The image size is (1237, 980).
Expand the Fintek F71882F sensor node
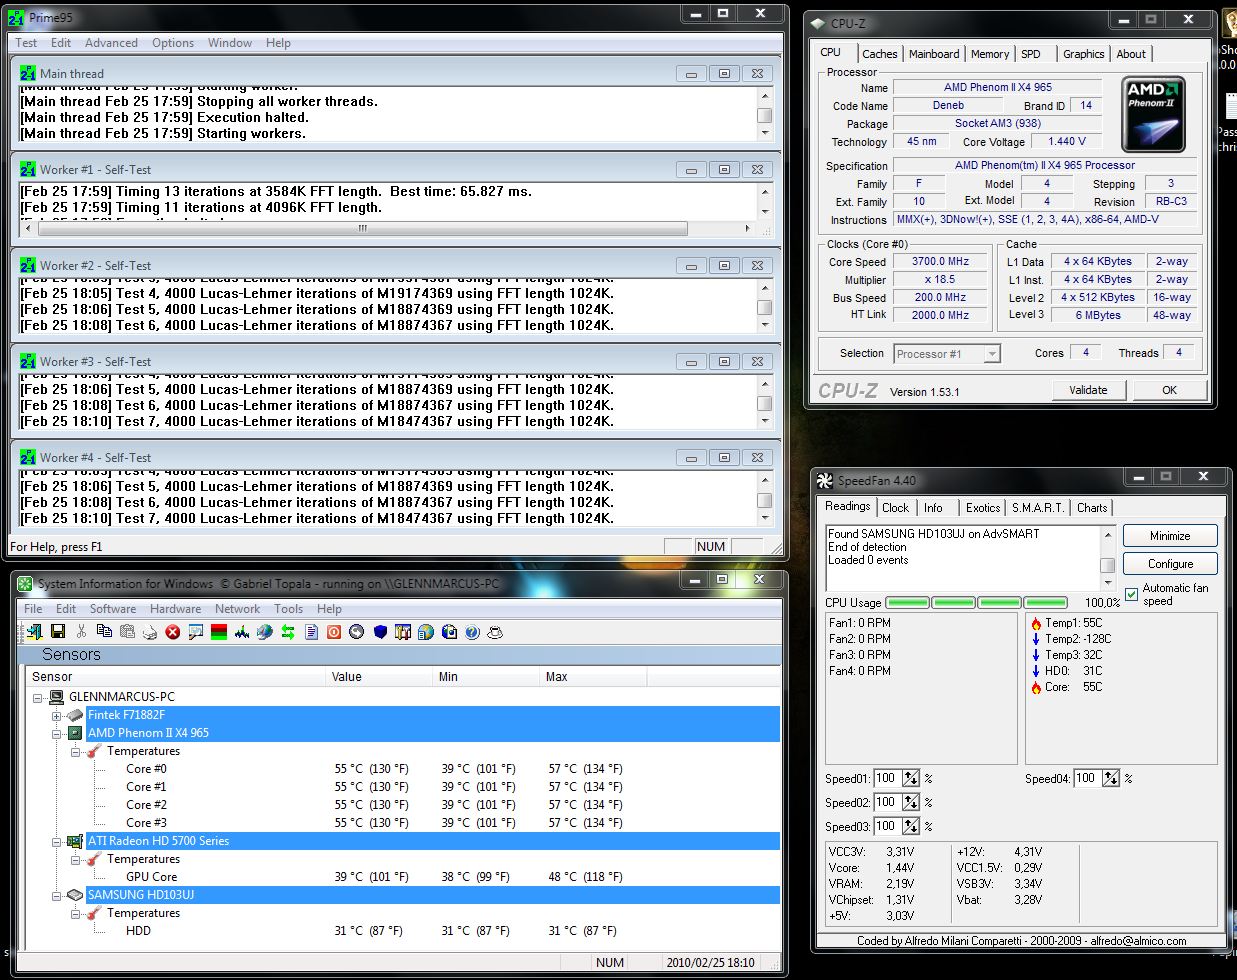coord(57,716)
